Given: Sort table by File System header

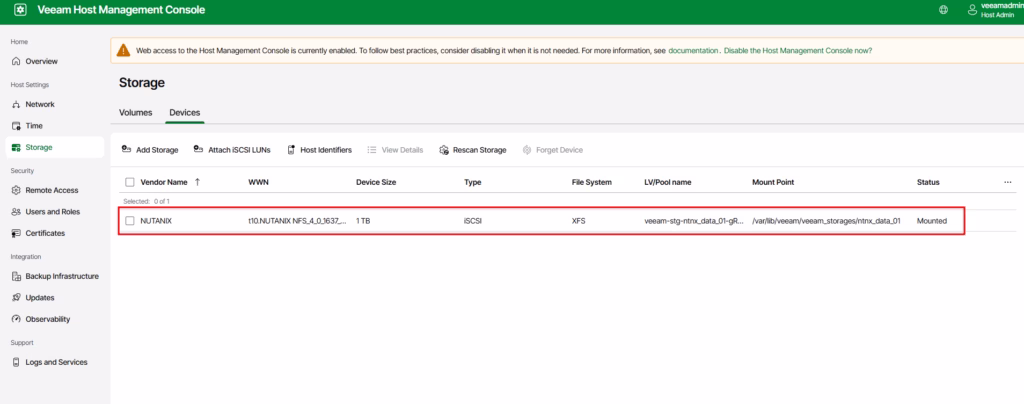Looking at the screenshot, I should 592,182.
